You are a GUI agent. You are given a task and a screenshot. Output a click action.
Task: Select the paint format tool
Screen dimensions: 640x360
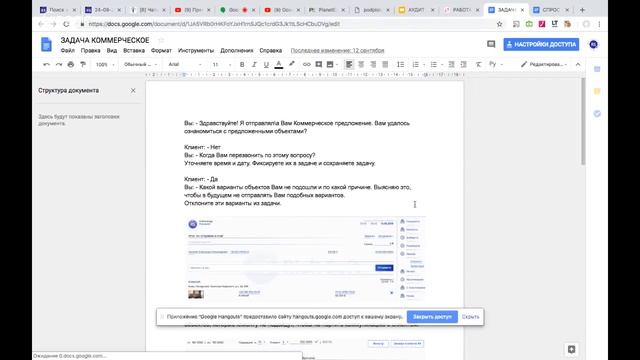(83, 64)
